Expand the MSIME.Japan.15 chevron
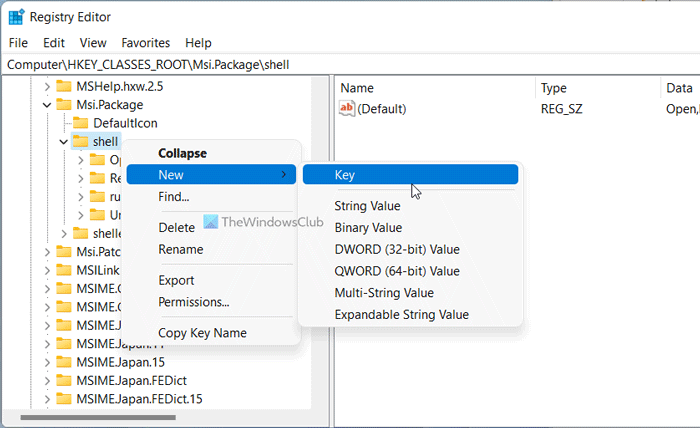Screen dimensions: 700x428 (47, 362)
